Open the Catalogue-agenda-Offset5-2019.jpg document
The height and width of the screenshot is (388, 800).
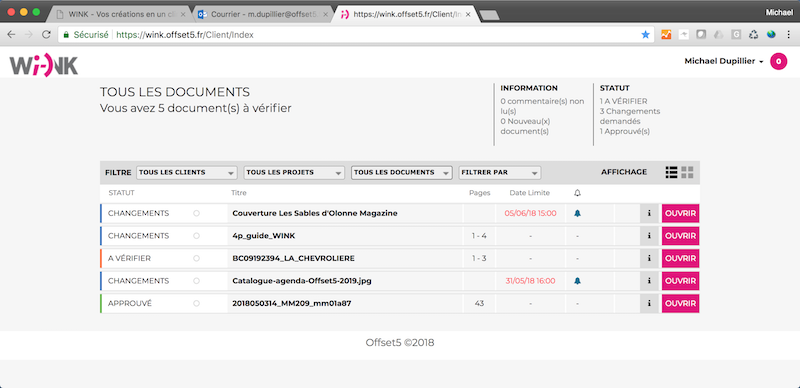pyautogui.click(x=681, y=281)
